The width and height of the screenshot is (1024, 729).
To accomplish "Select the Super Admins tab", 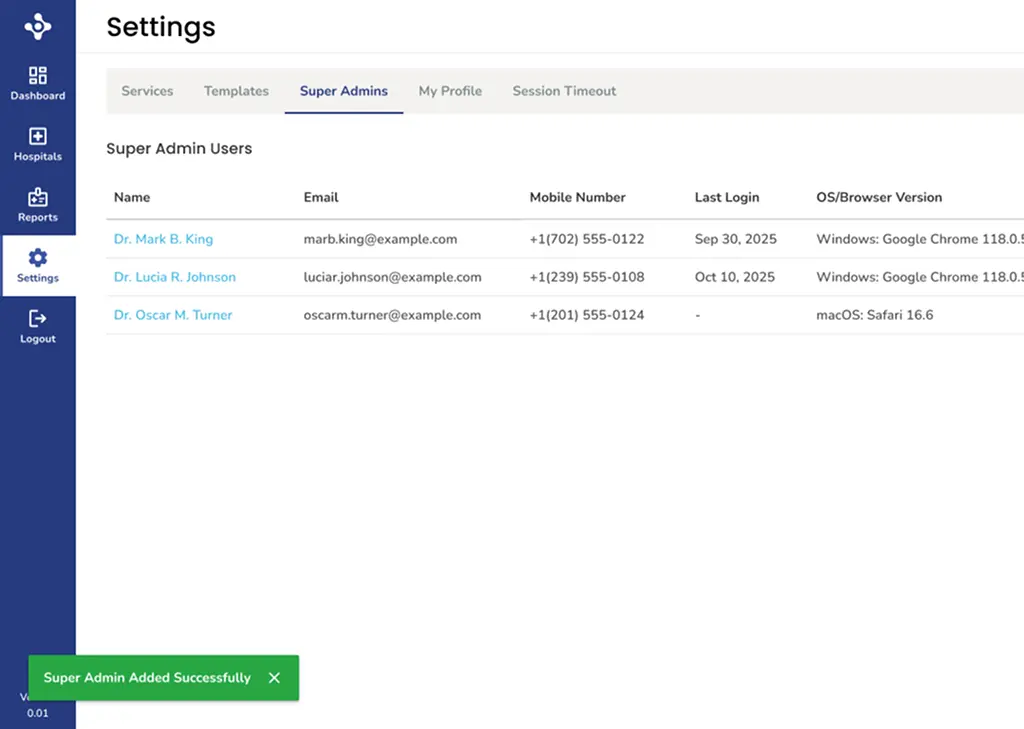I will (x=344, y=91).
